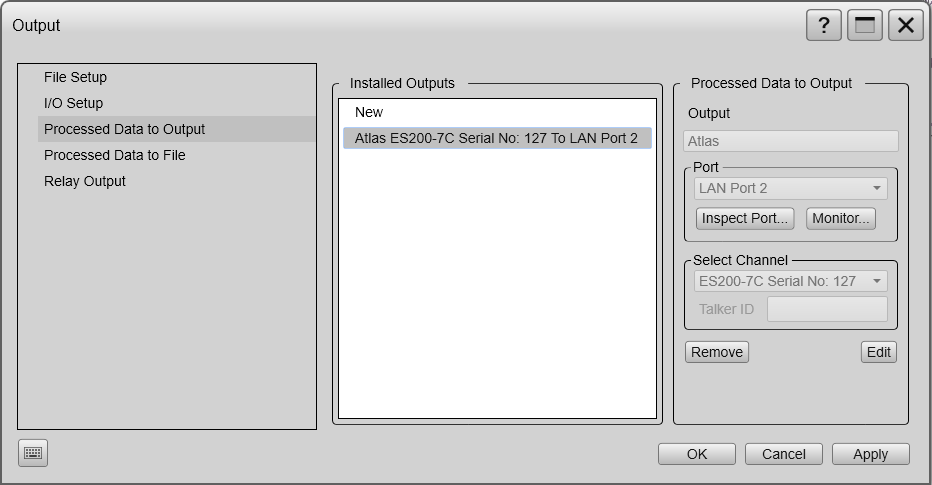Screen dimensions: 932x485
Task: Click the Port dropdown arrow
Action: click(x=877, y=188)
